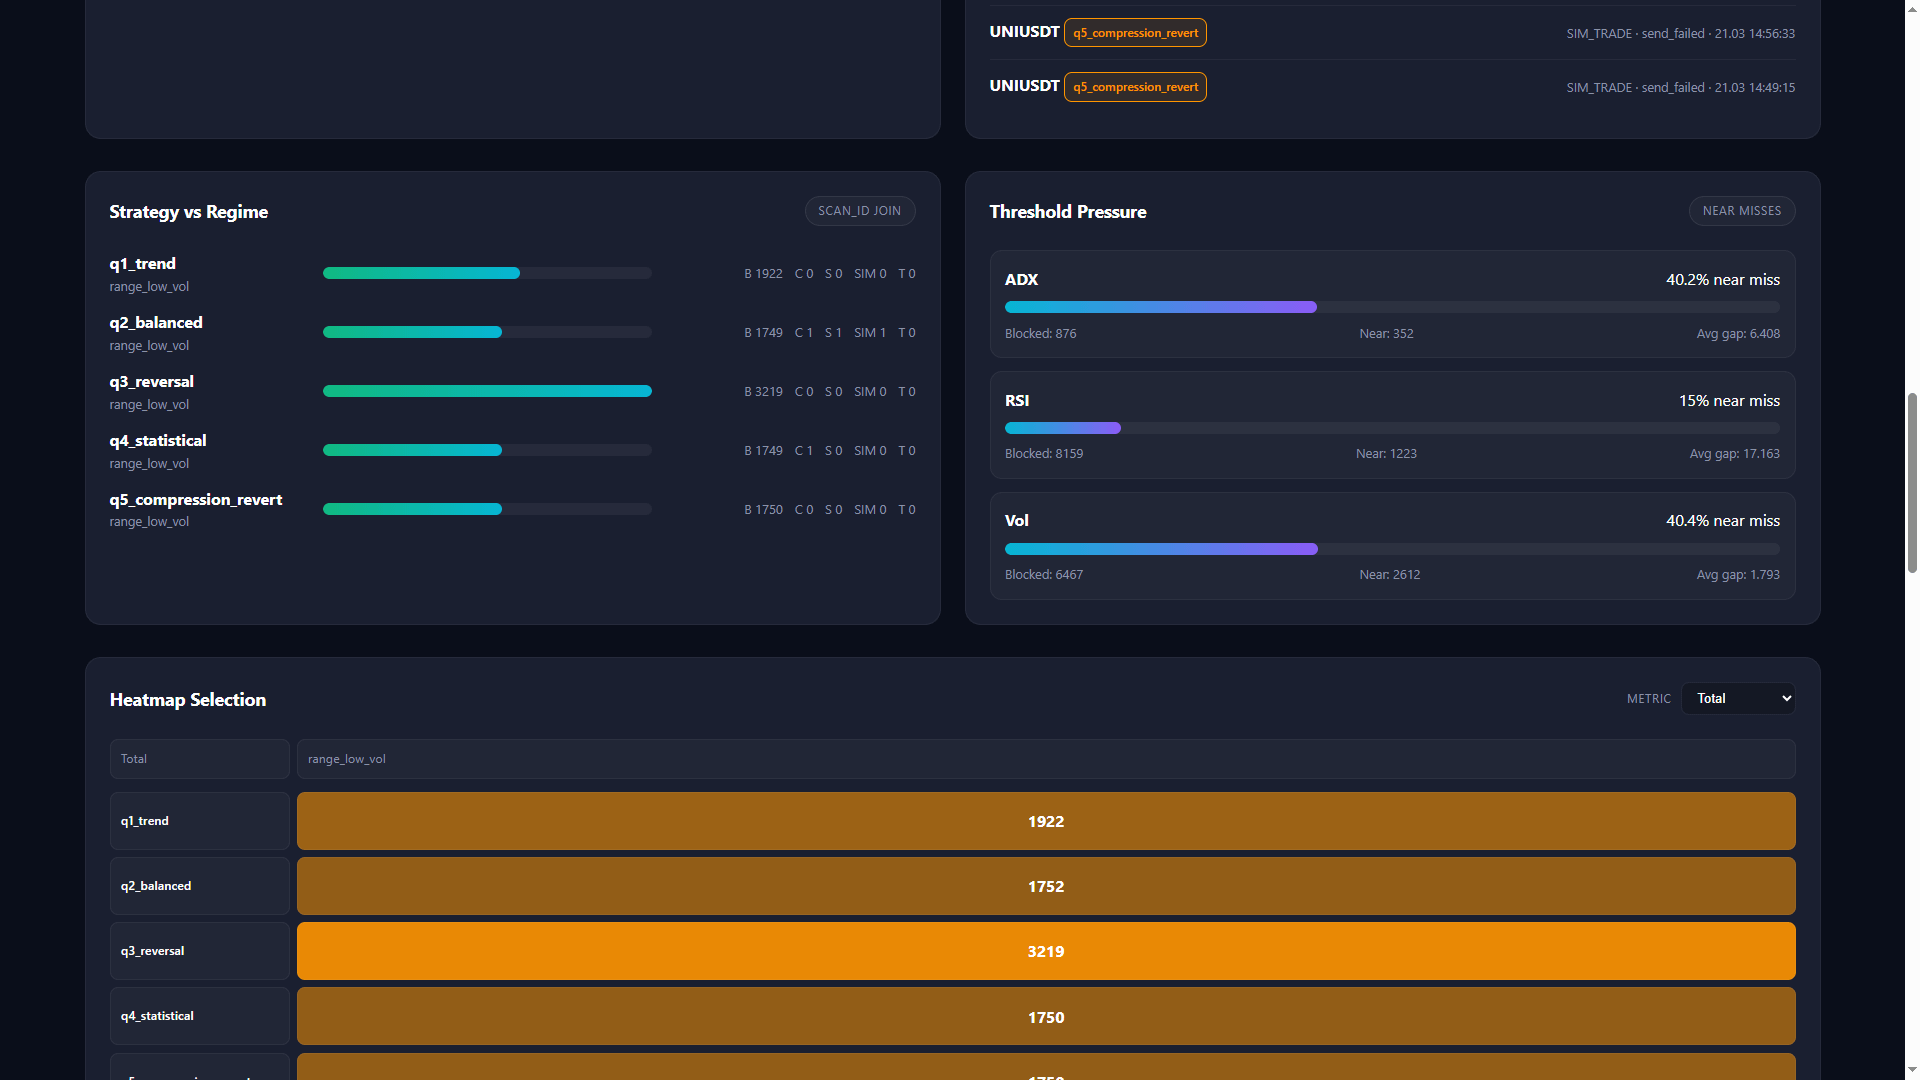Click the Vol near miss progress bar
1920x1080 pixels.
pyautogui.click(x=1391, y=549)
